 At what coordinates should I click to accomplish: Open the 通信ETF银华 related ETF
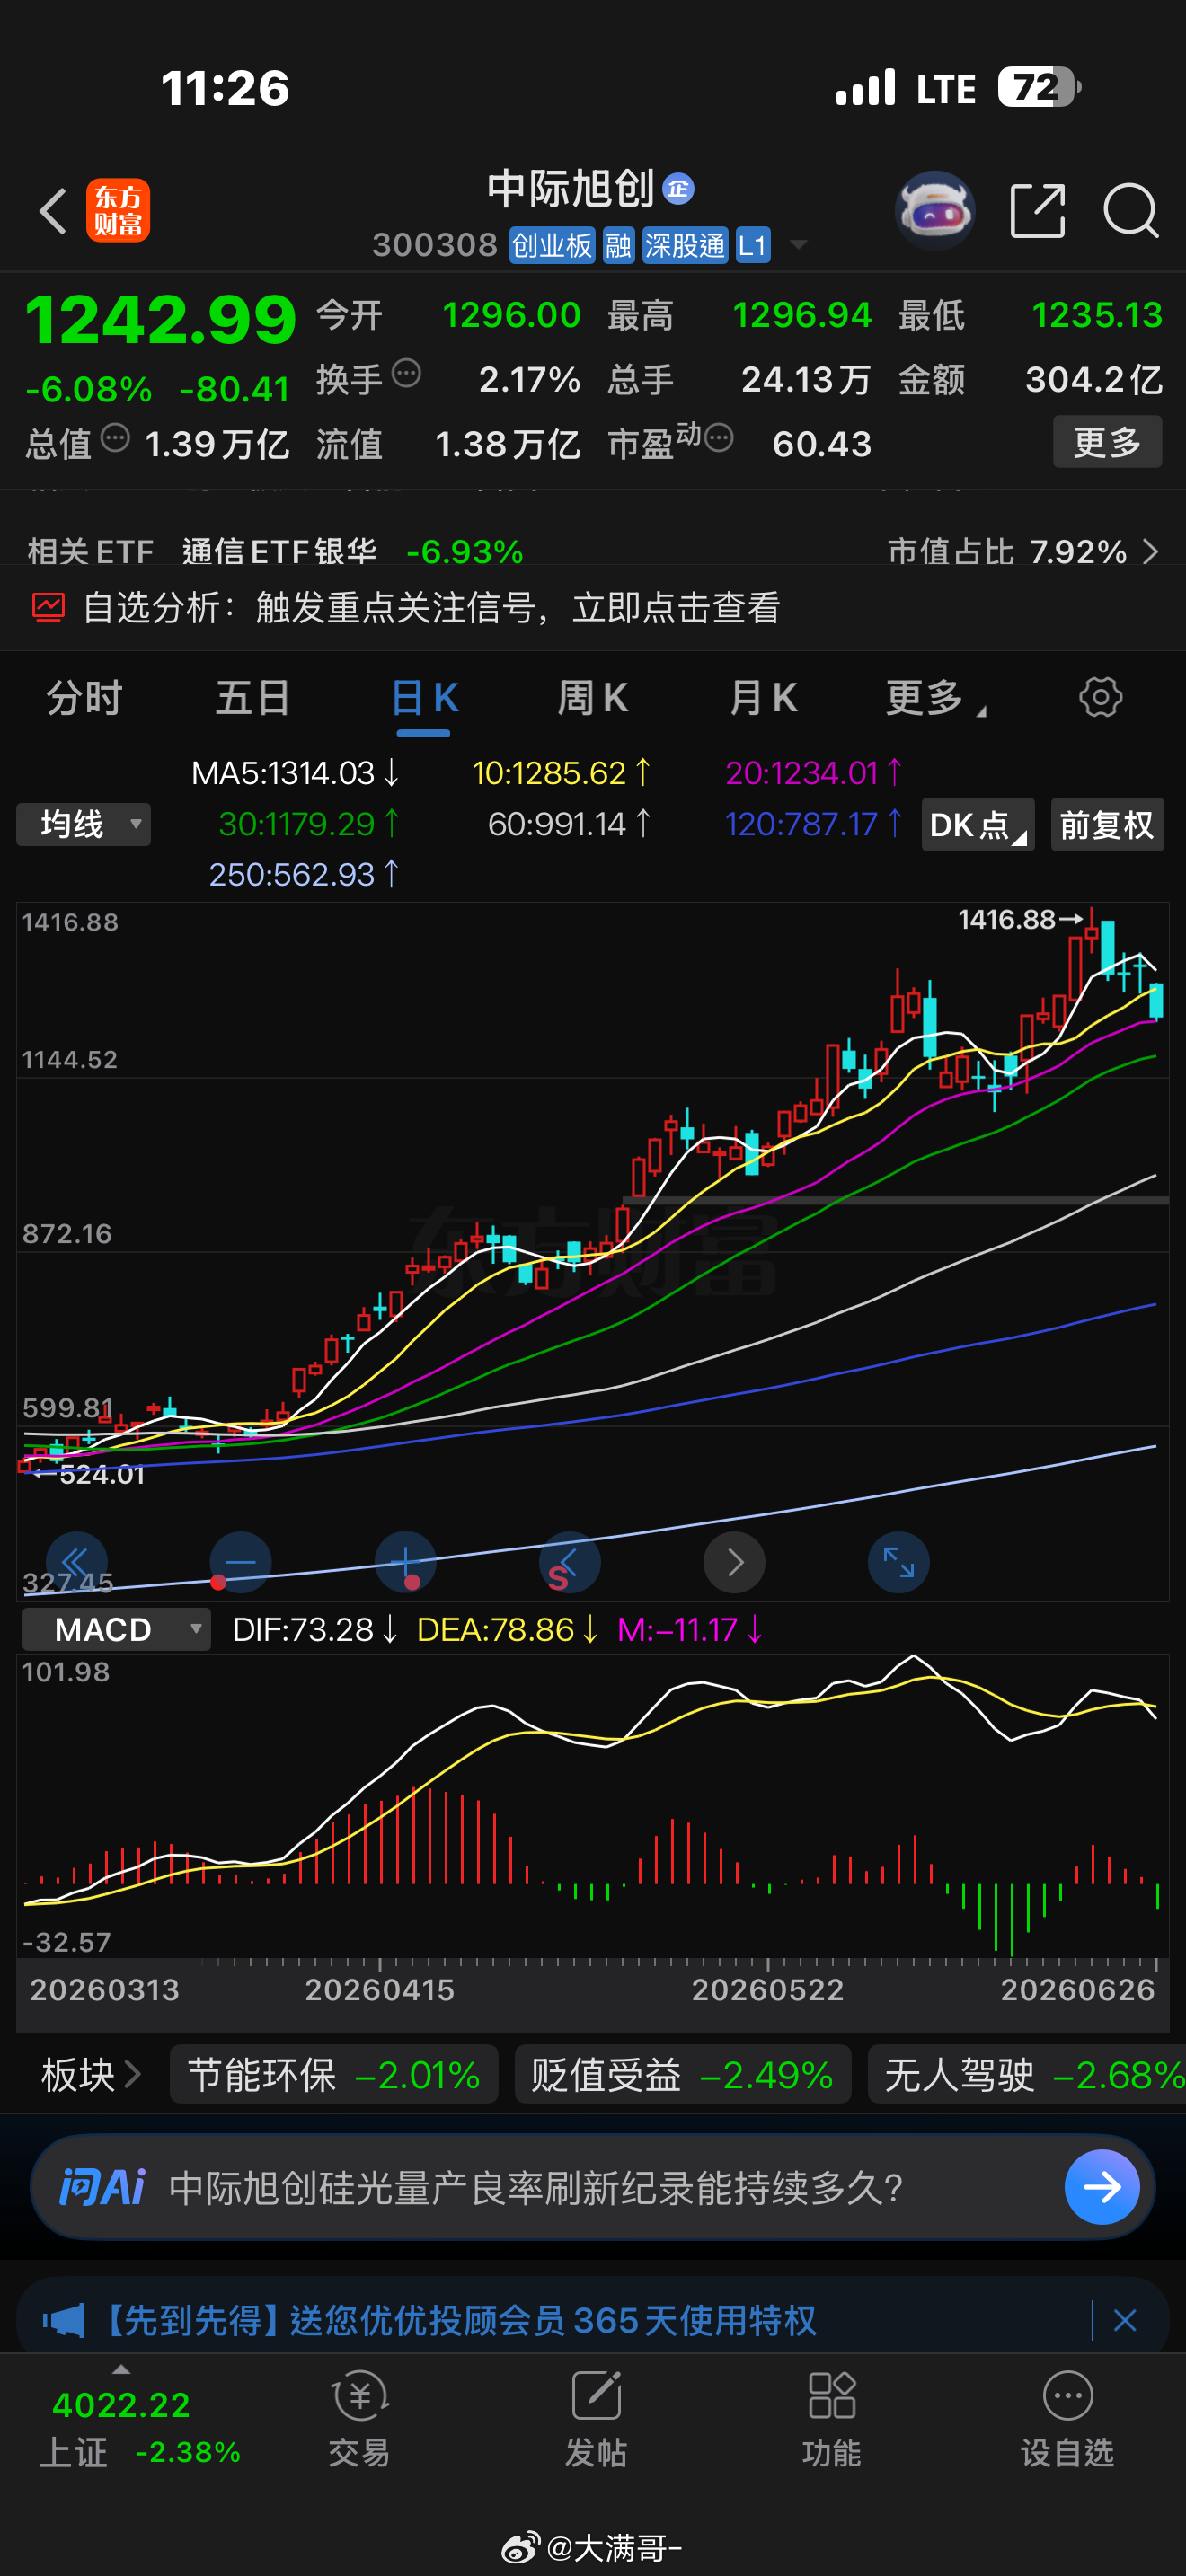click(x=279, y=551)
